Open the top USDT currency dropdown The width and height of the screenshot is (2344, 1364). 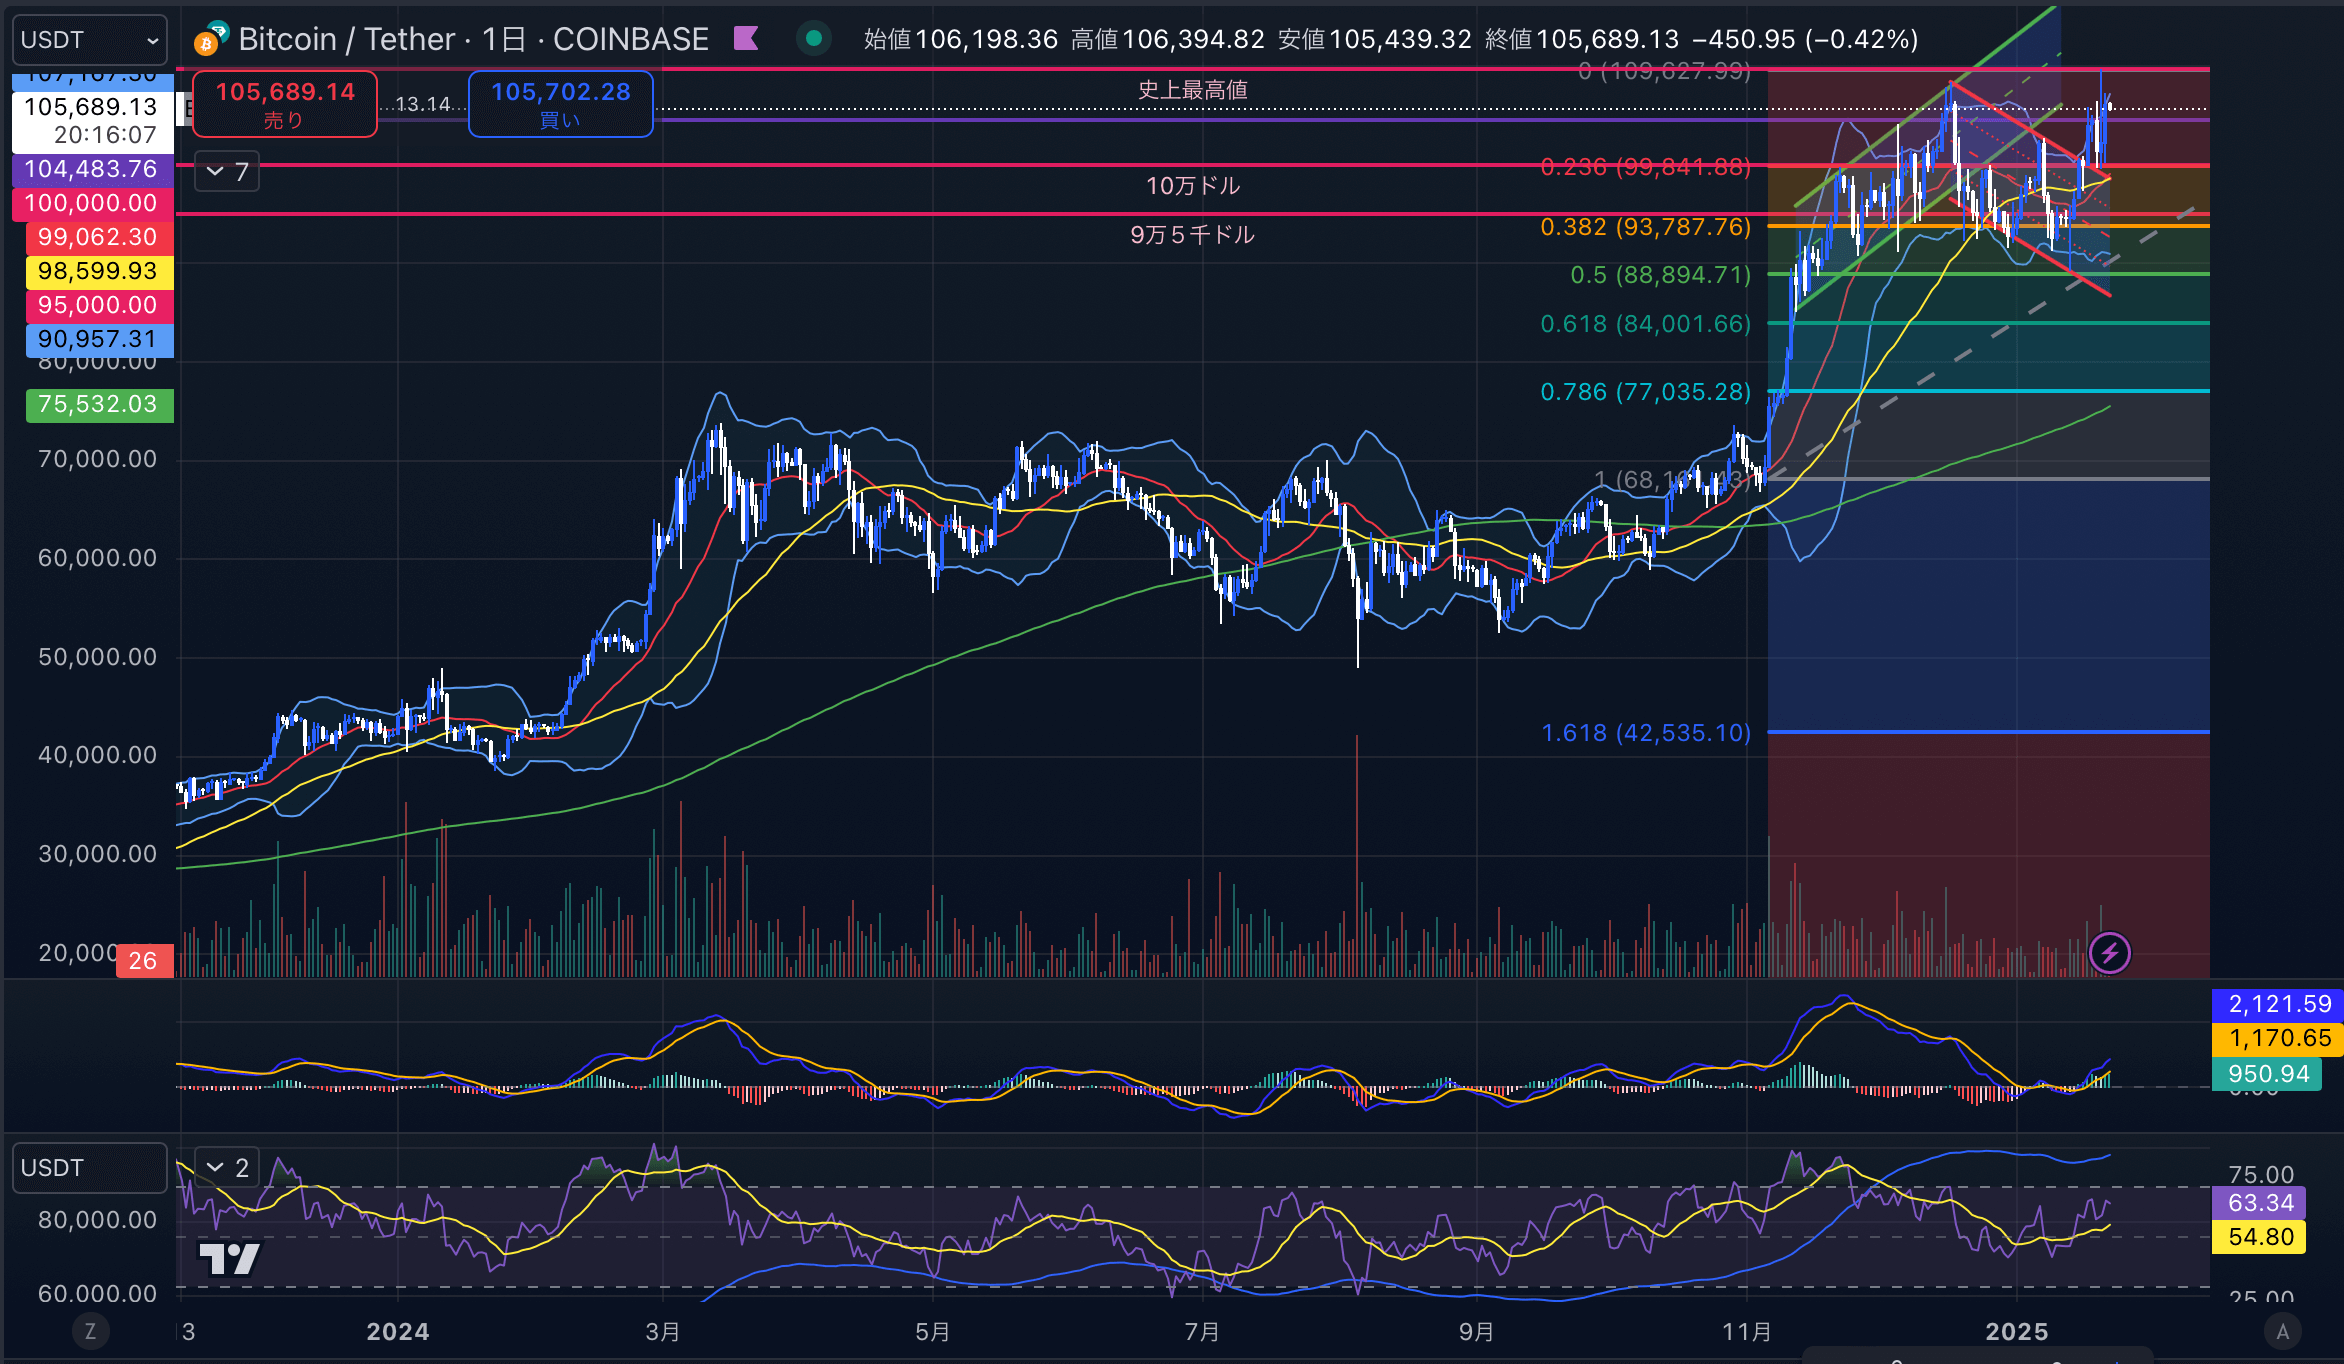[x=90, y=40]
